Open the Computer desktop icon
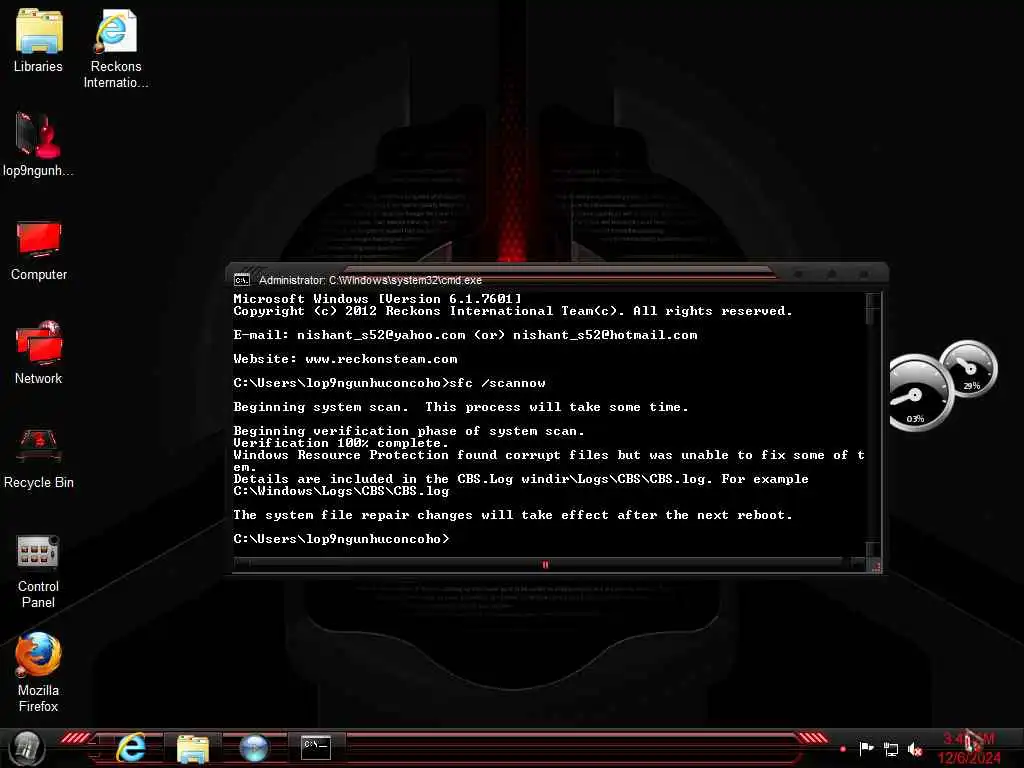Viewport: 1024px width, 768px height. [x=39, y=251]
